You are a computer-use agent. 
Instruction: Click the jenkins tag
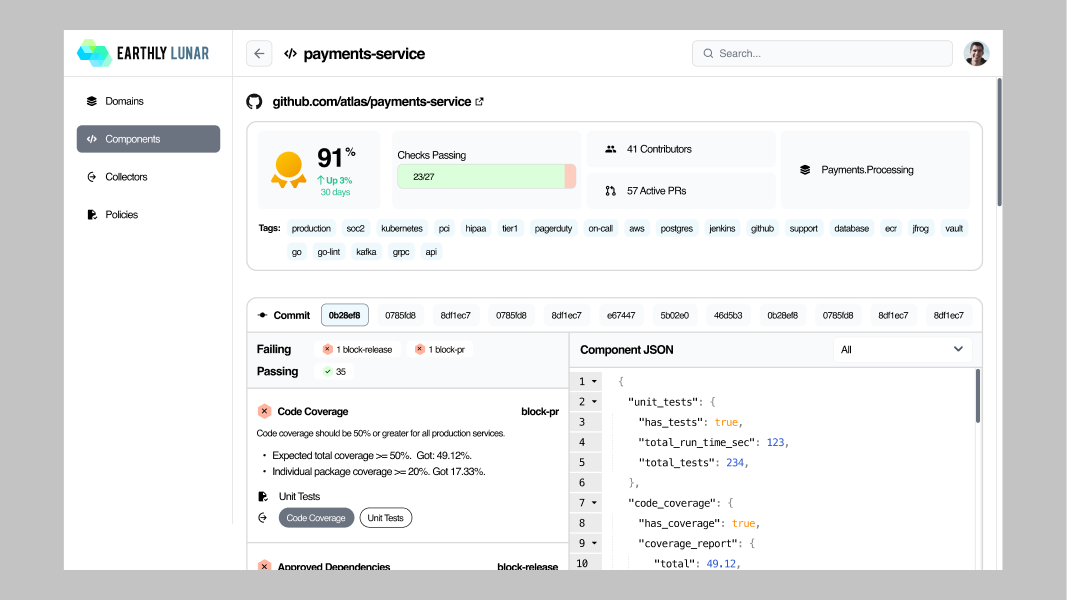722,229
